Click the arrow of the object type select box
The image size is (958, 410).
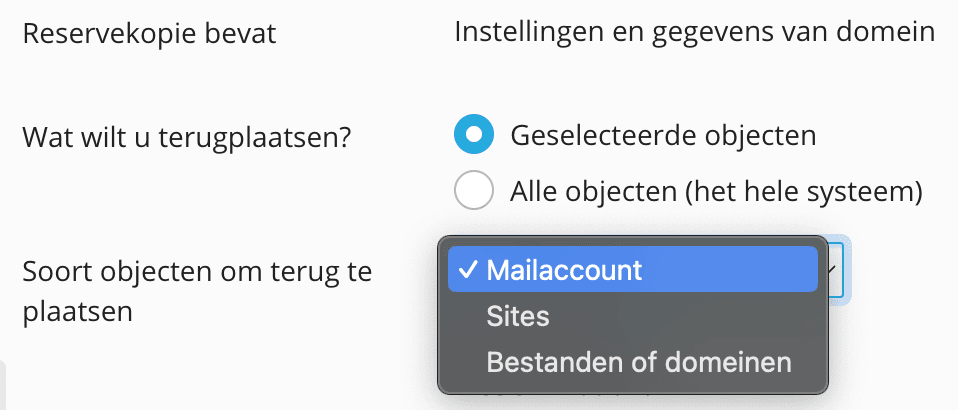pyautogui.click(x=834, y=270)
